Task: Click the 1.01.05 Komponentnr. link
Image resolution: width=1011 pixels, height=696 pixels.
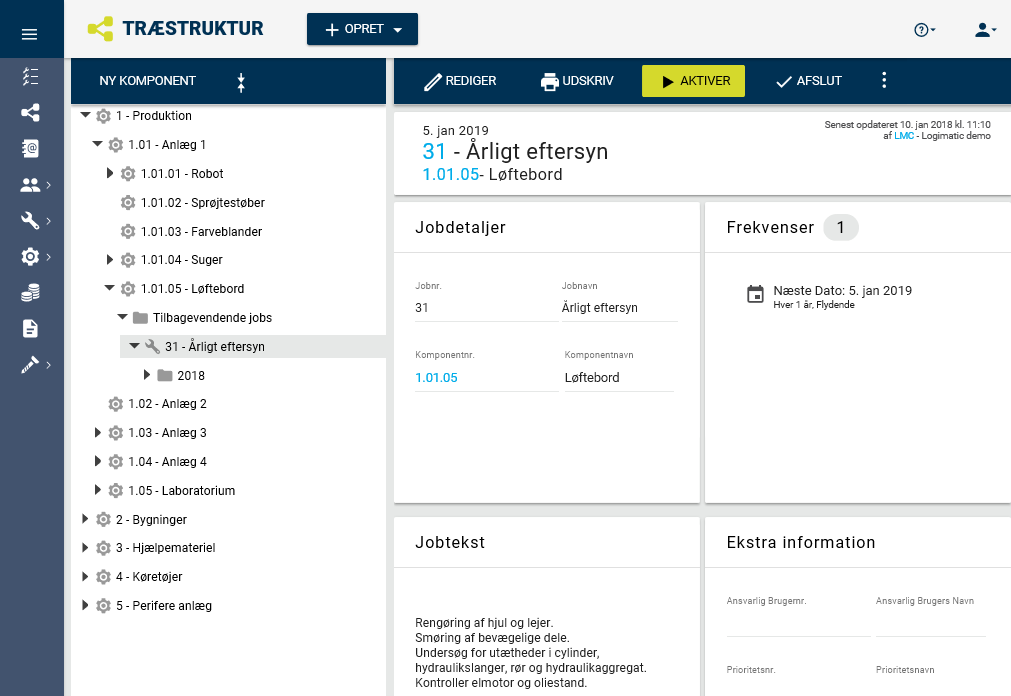Action: 437,377
